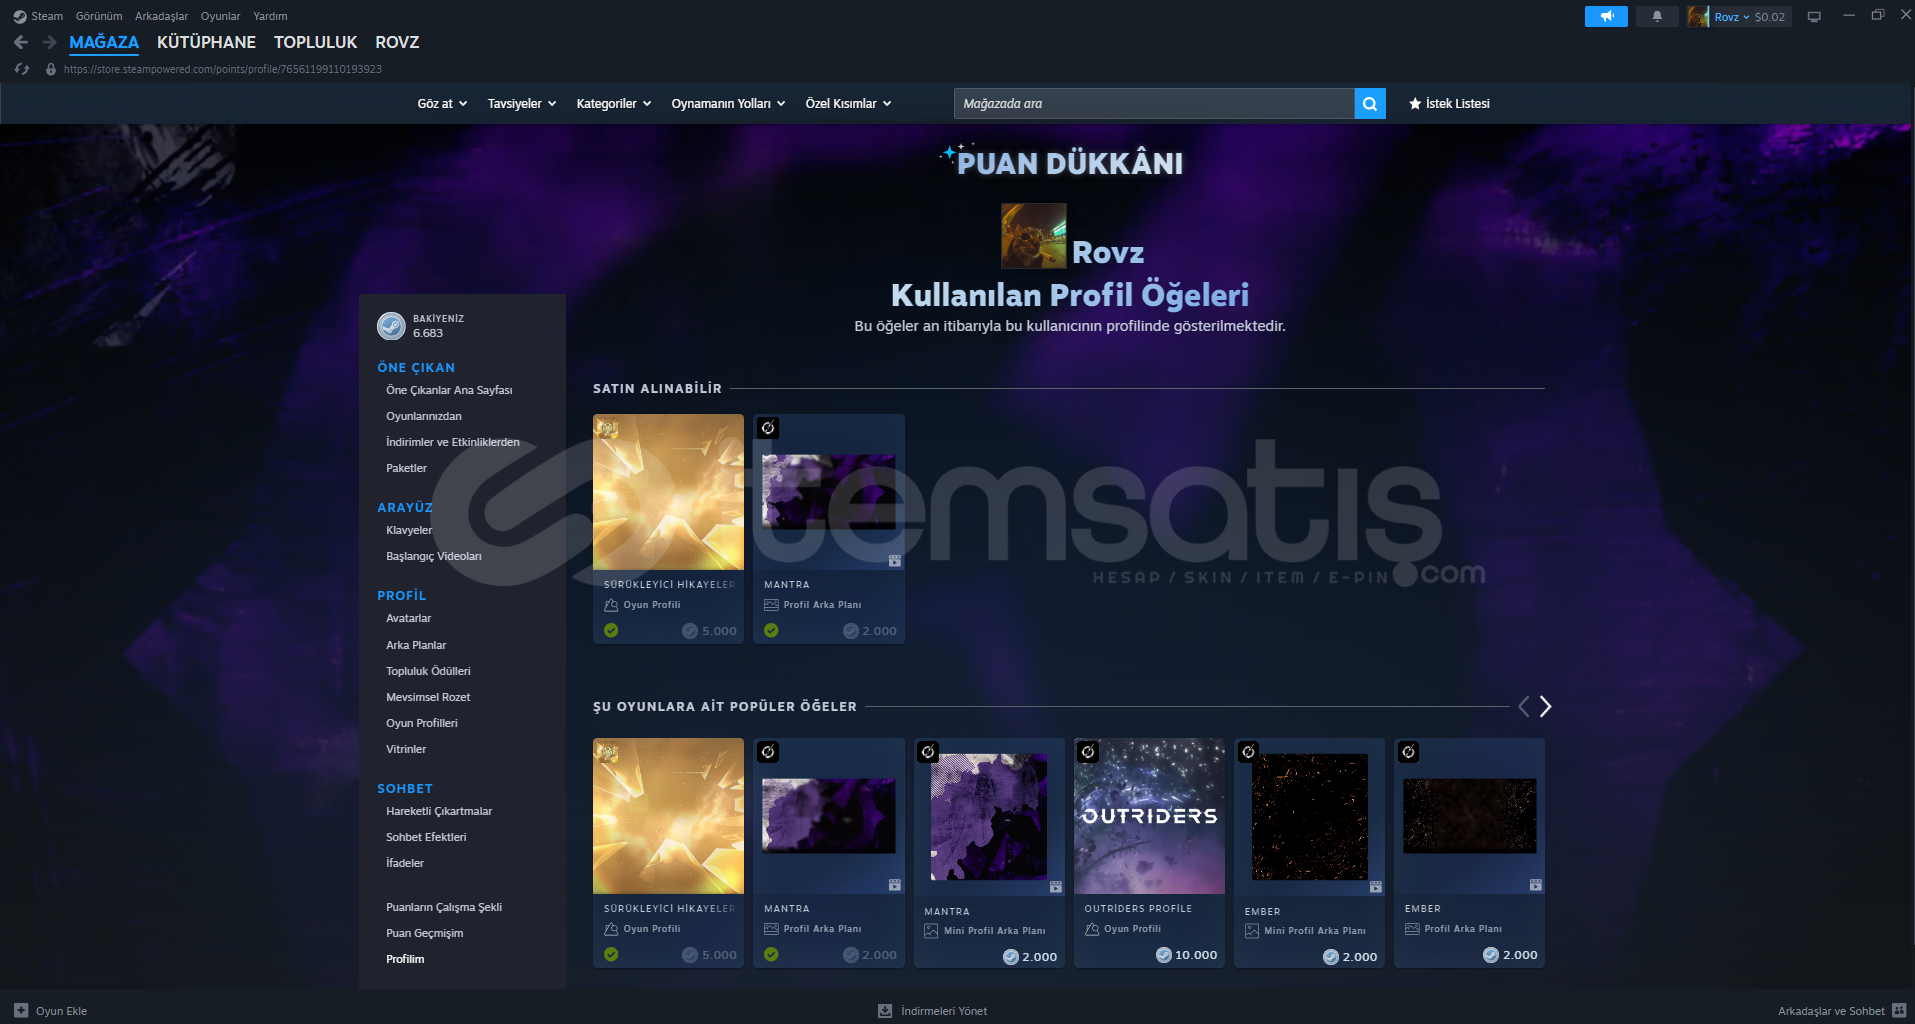Click the animated-item icon on Mantra Mini Profil card
The height and width of the screenshot is (1024, 1915).
[1056, 887]
